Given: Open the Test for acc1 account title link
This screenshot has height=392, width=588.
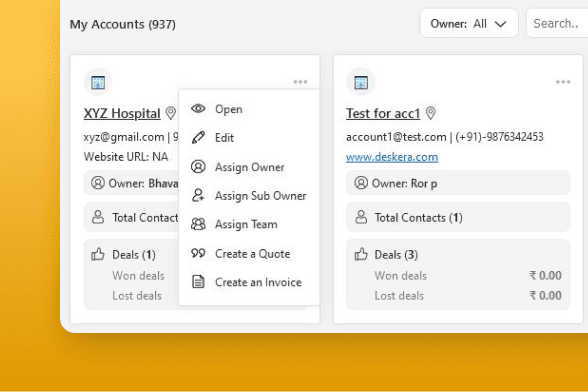Looking at the screenshot, I should coord(383,113).
